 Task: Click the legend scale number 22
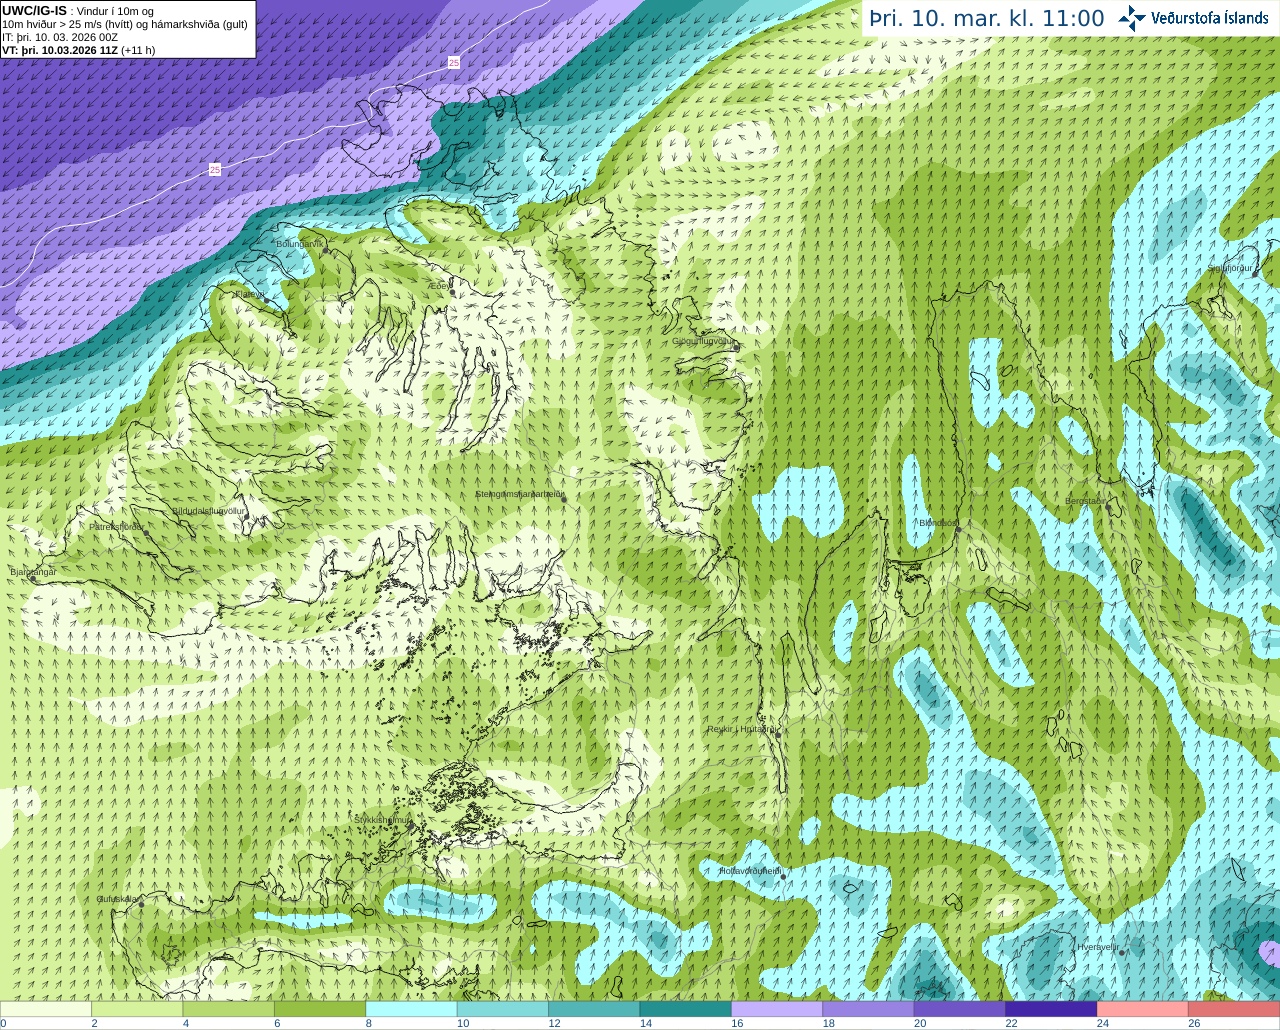coord(1011,1023)
